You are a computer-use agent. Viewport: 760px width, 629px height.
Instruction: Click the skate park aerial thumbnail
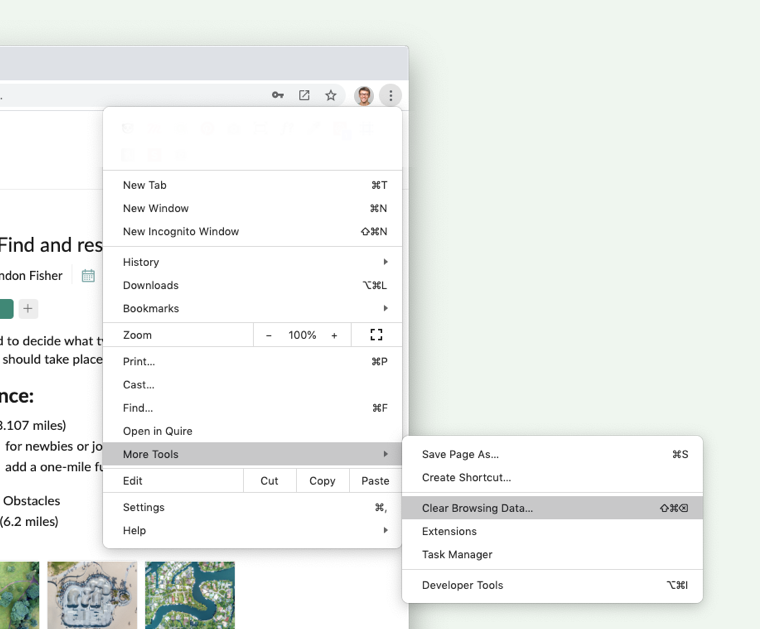coord(92,595)
